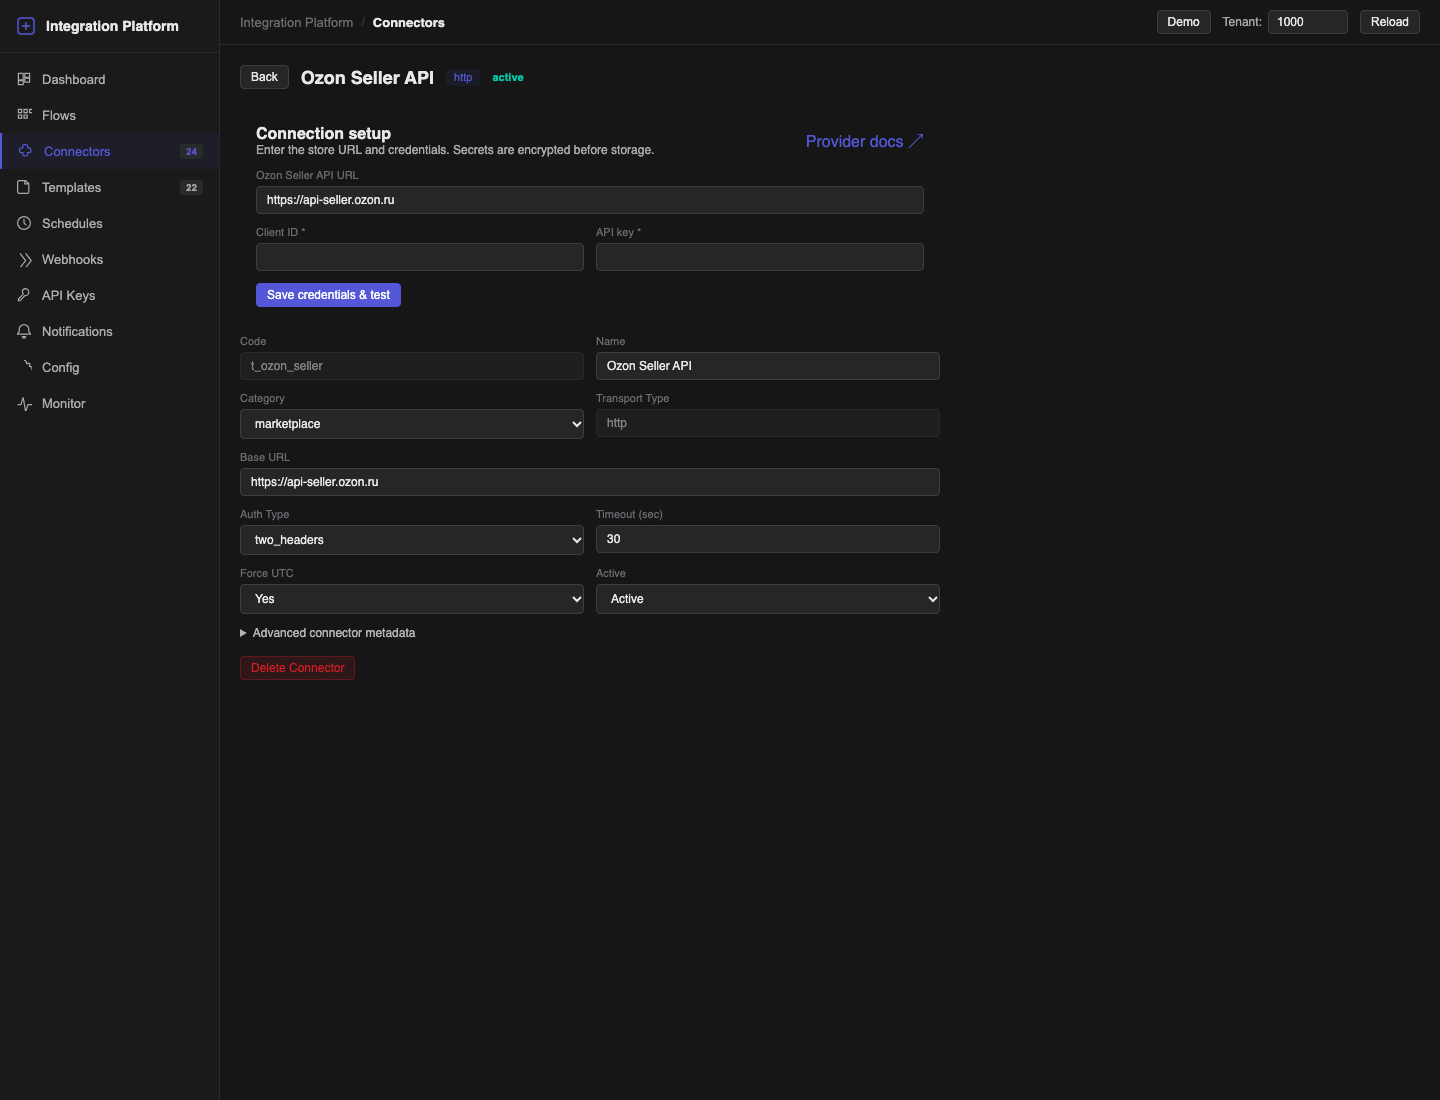Open Templates in the sidebar
This screenshot has height=1100, width=1440.
(110, 187)
